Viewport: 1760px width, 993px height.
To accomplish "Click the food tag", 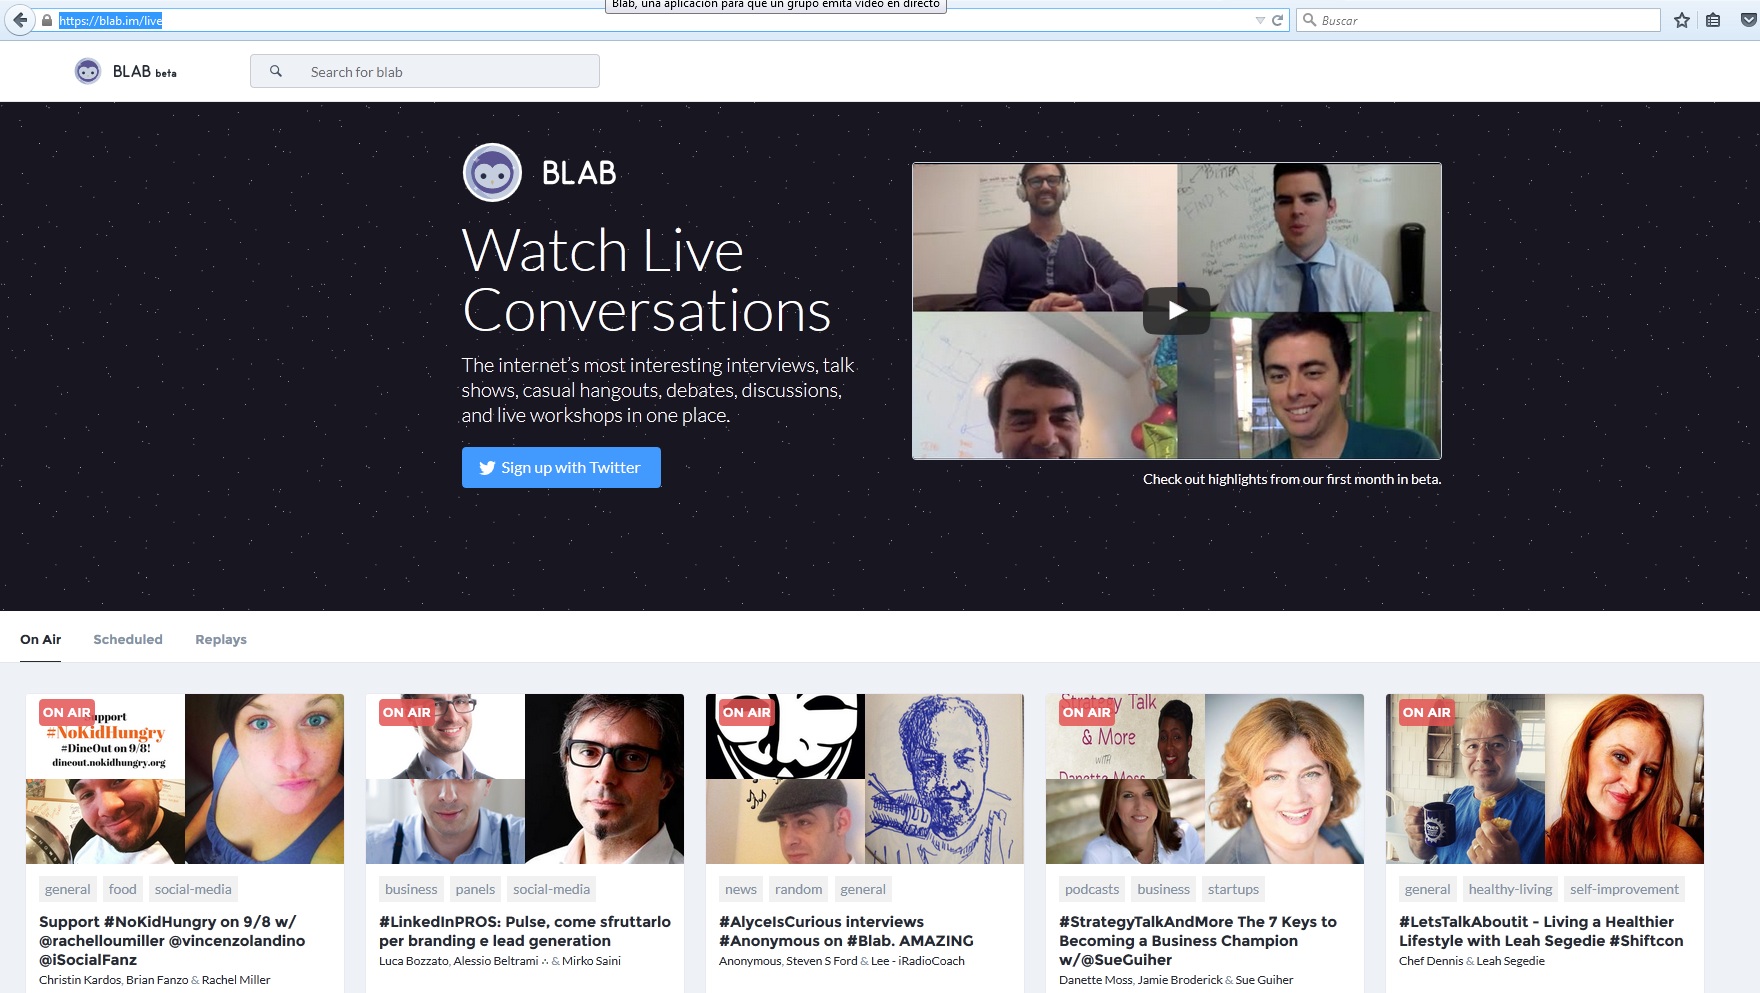I will click(x=123, y=889).
